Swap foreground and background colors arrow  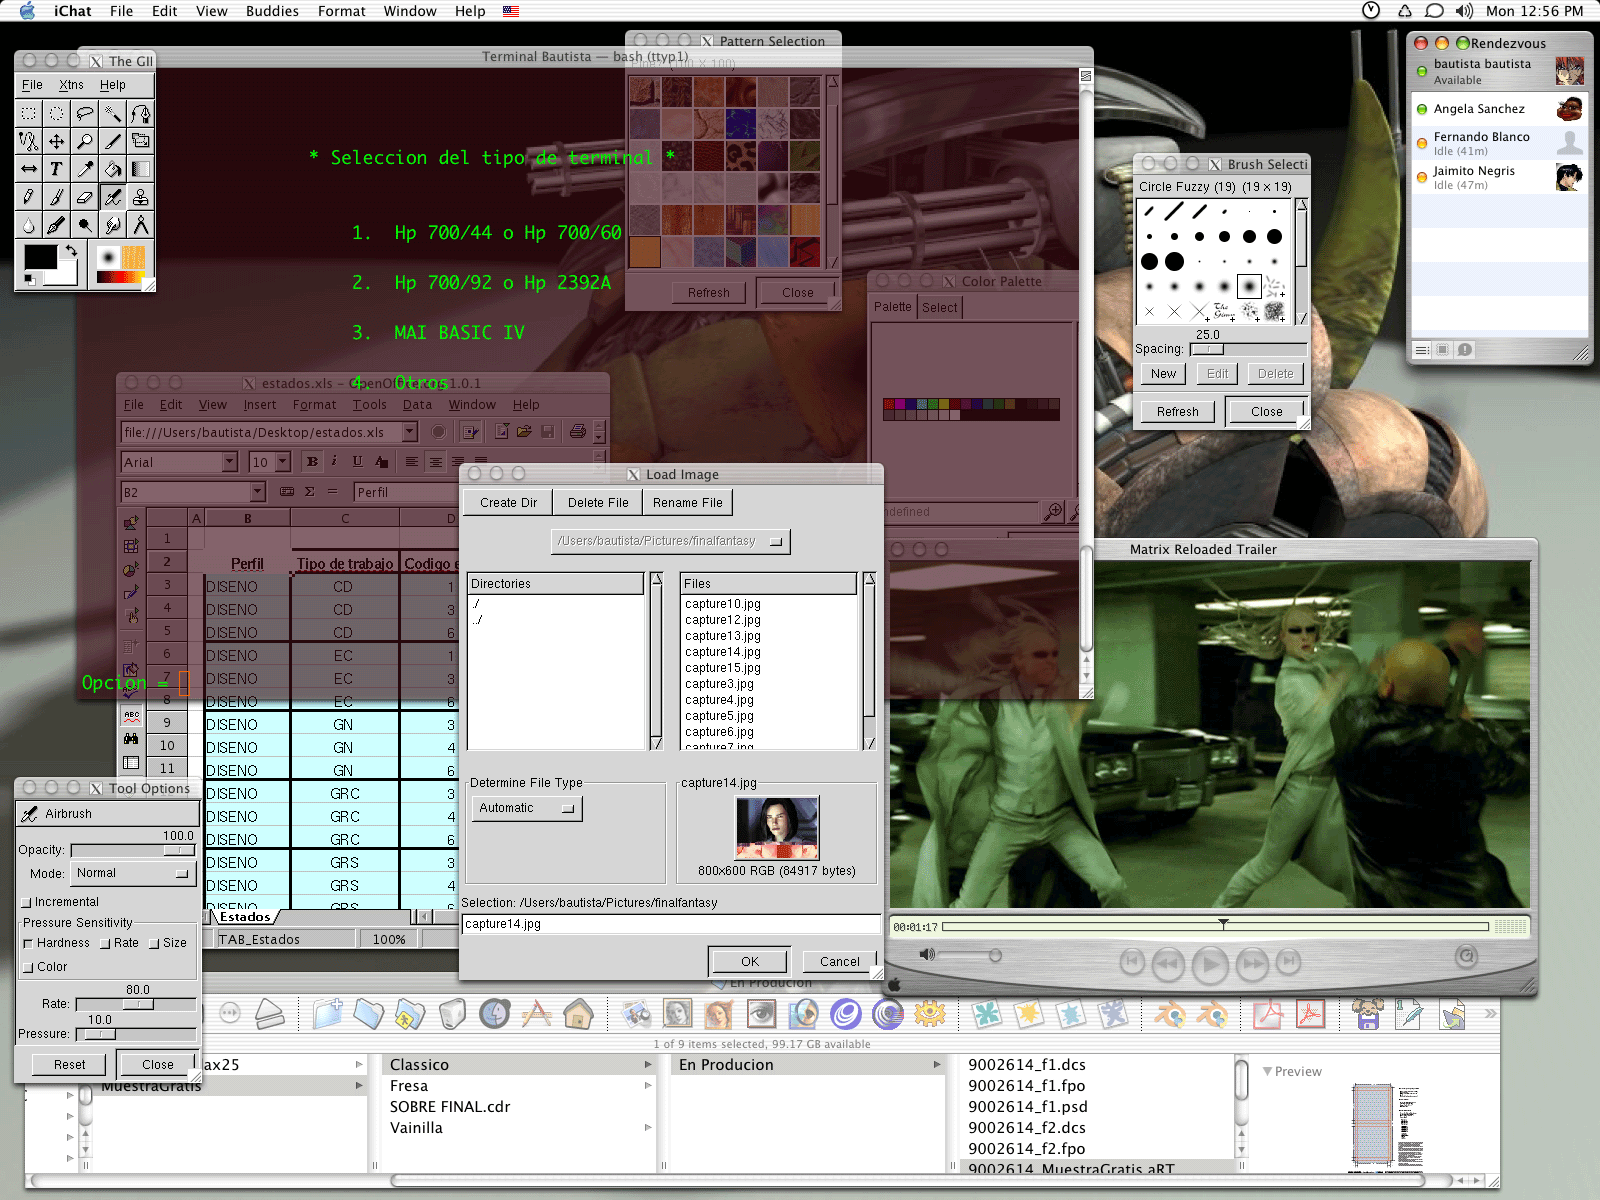click(71, 250)
